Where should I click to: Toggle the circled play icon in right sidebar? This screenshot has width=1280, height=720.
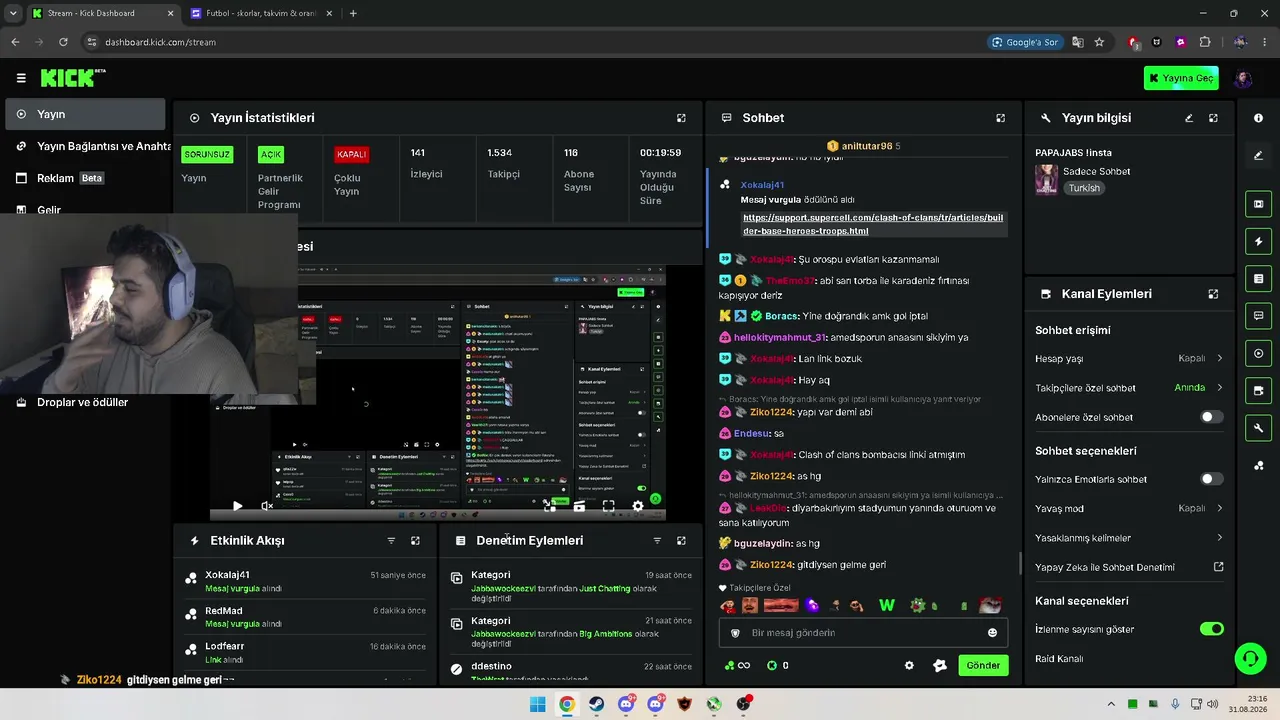1258,353
